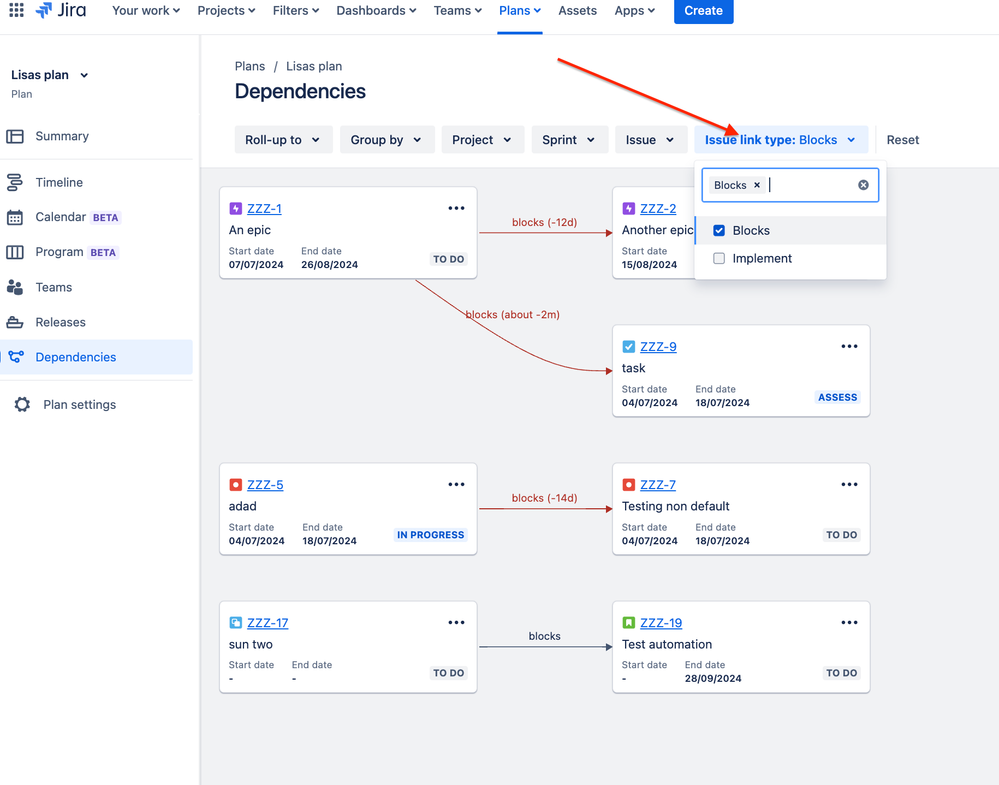Click the Lisas plan breadcrumb link

[314, 66]
